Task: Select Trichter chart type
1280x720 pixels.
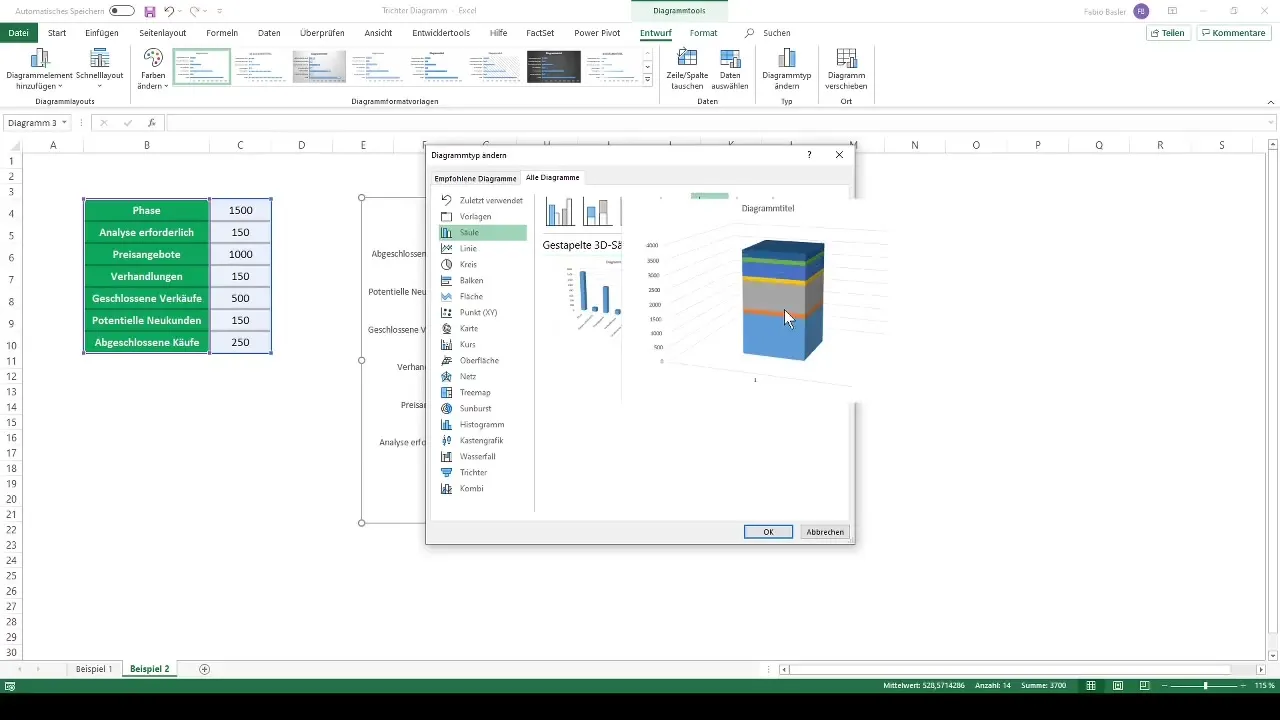Action: pos(483,472)
